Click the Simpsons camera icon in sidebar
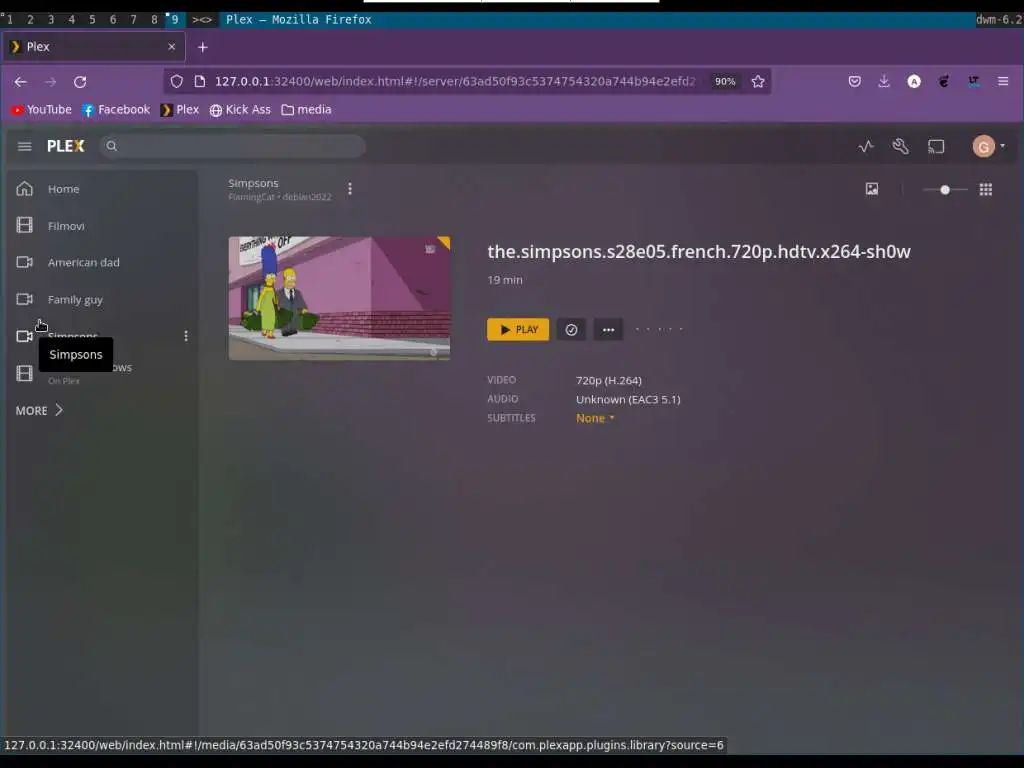This screenshot has width=1024, height=768. pyautogui.click(x=24, y=336)
